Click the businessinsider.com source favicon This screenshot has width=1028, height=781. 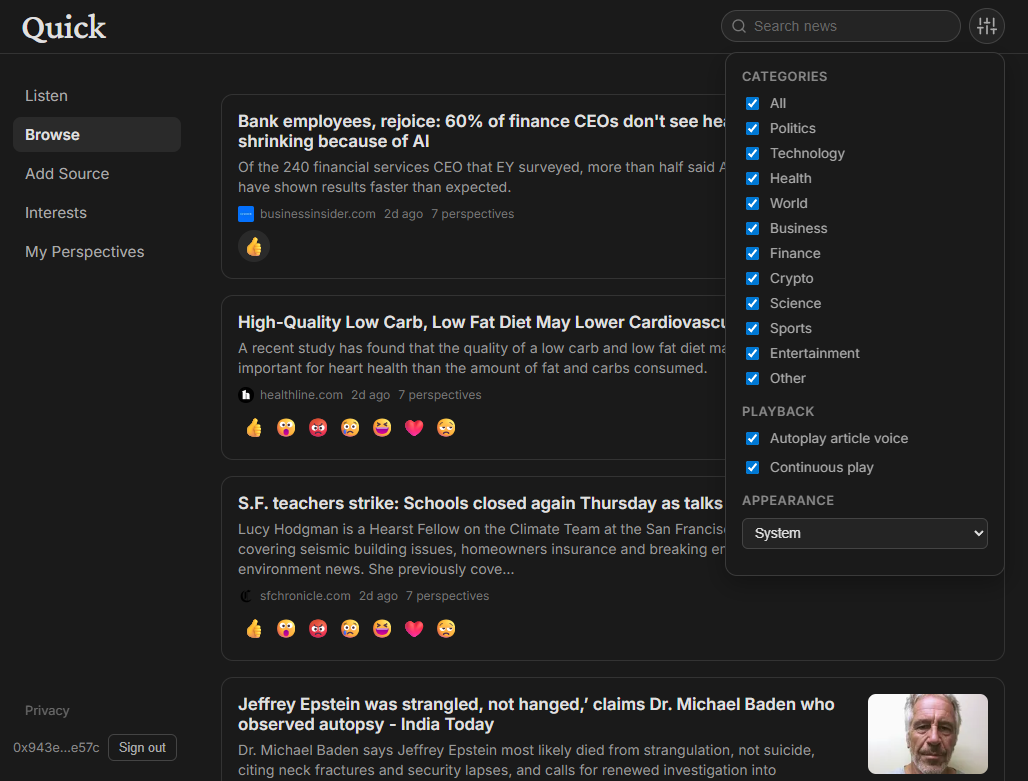(245, 213)
